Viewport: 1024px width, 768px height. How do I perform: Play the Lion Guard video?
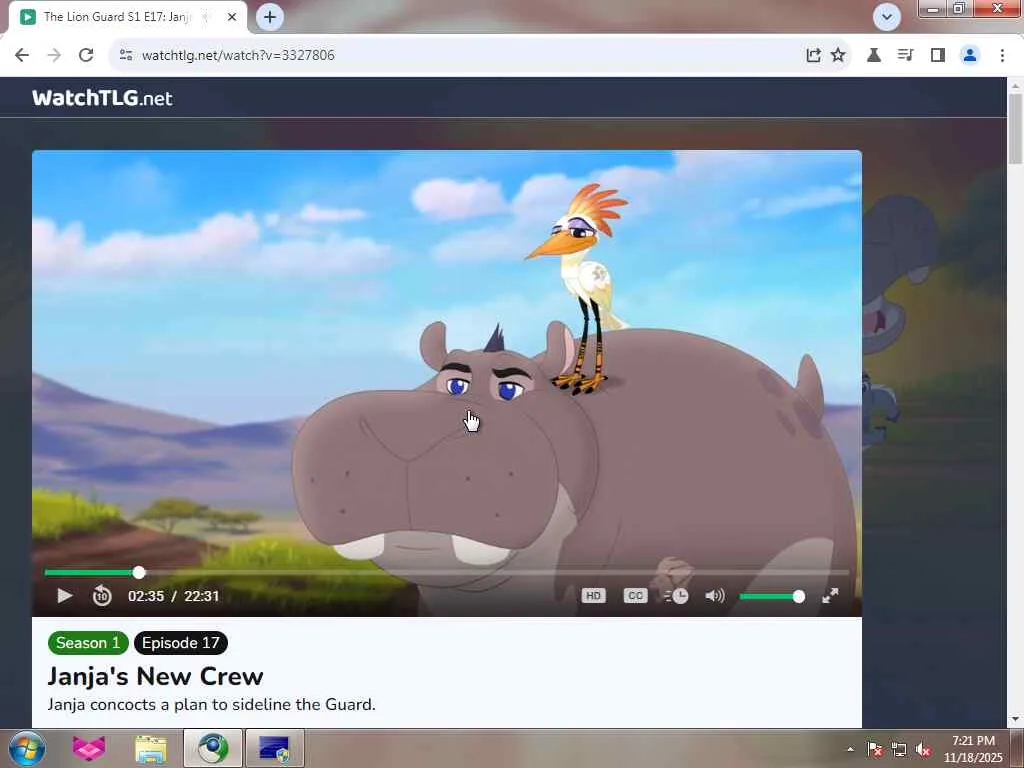(x=64, y=596)
